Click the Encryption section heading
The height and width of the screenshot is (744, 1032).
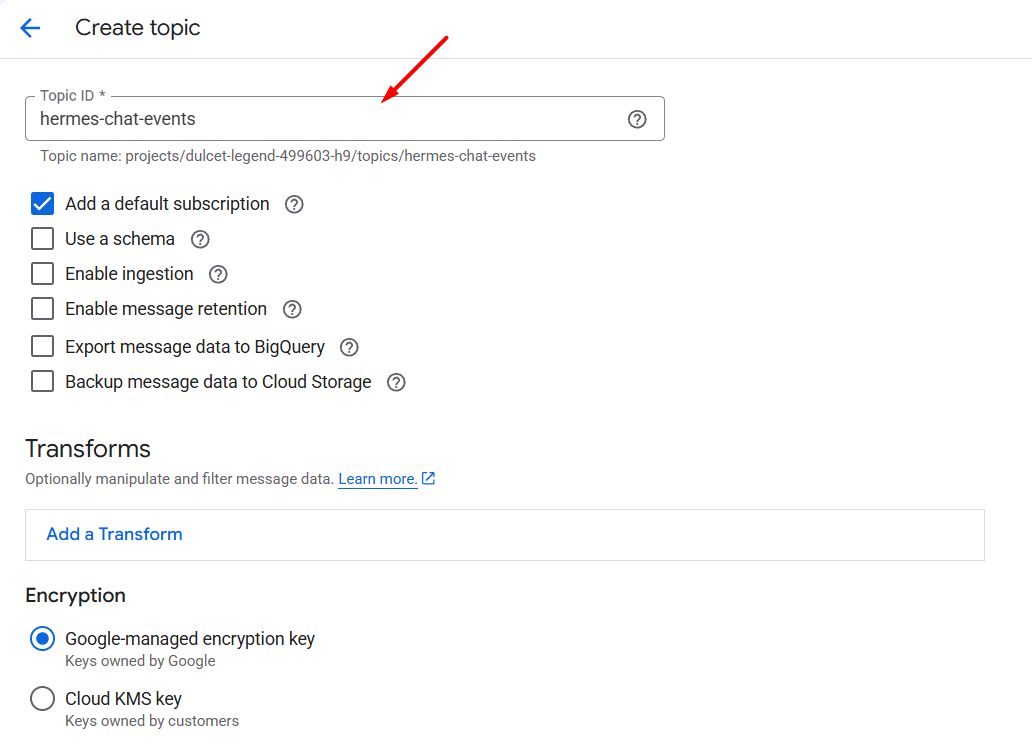click(76, 596)
